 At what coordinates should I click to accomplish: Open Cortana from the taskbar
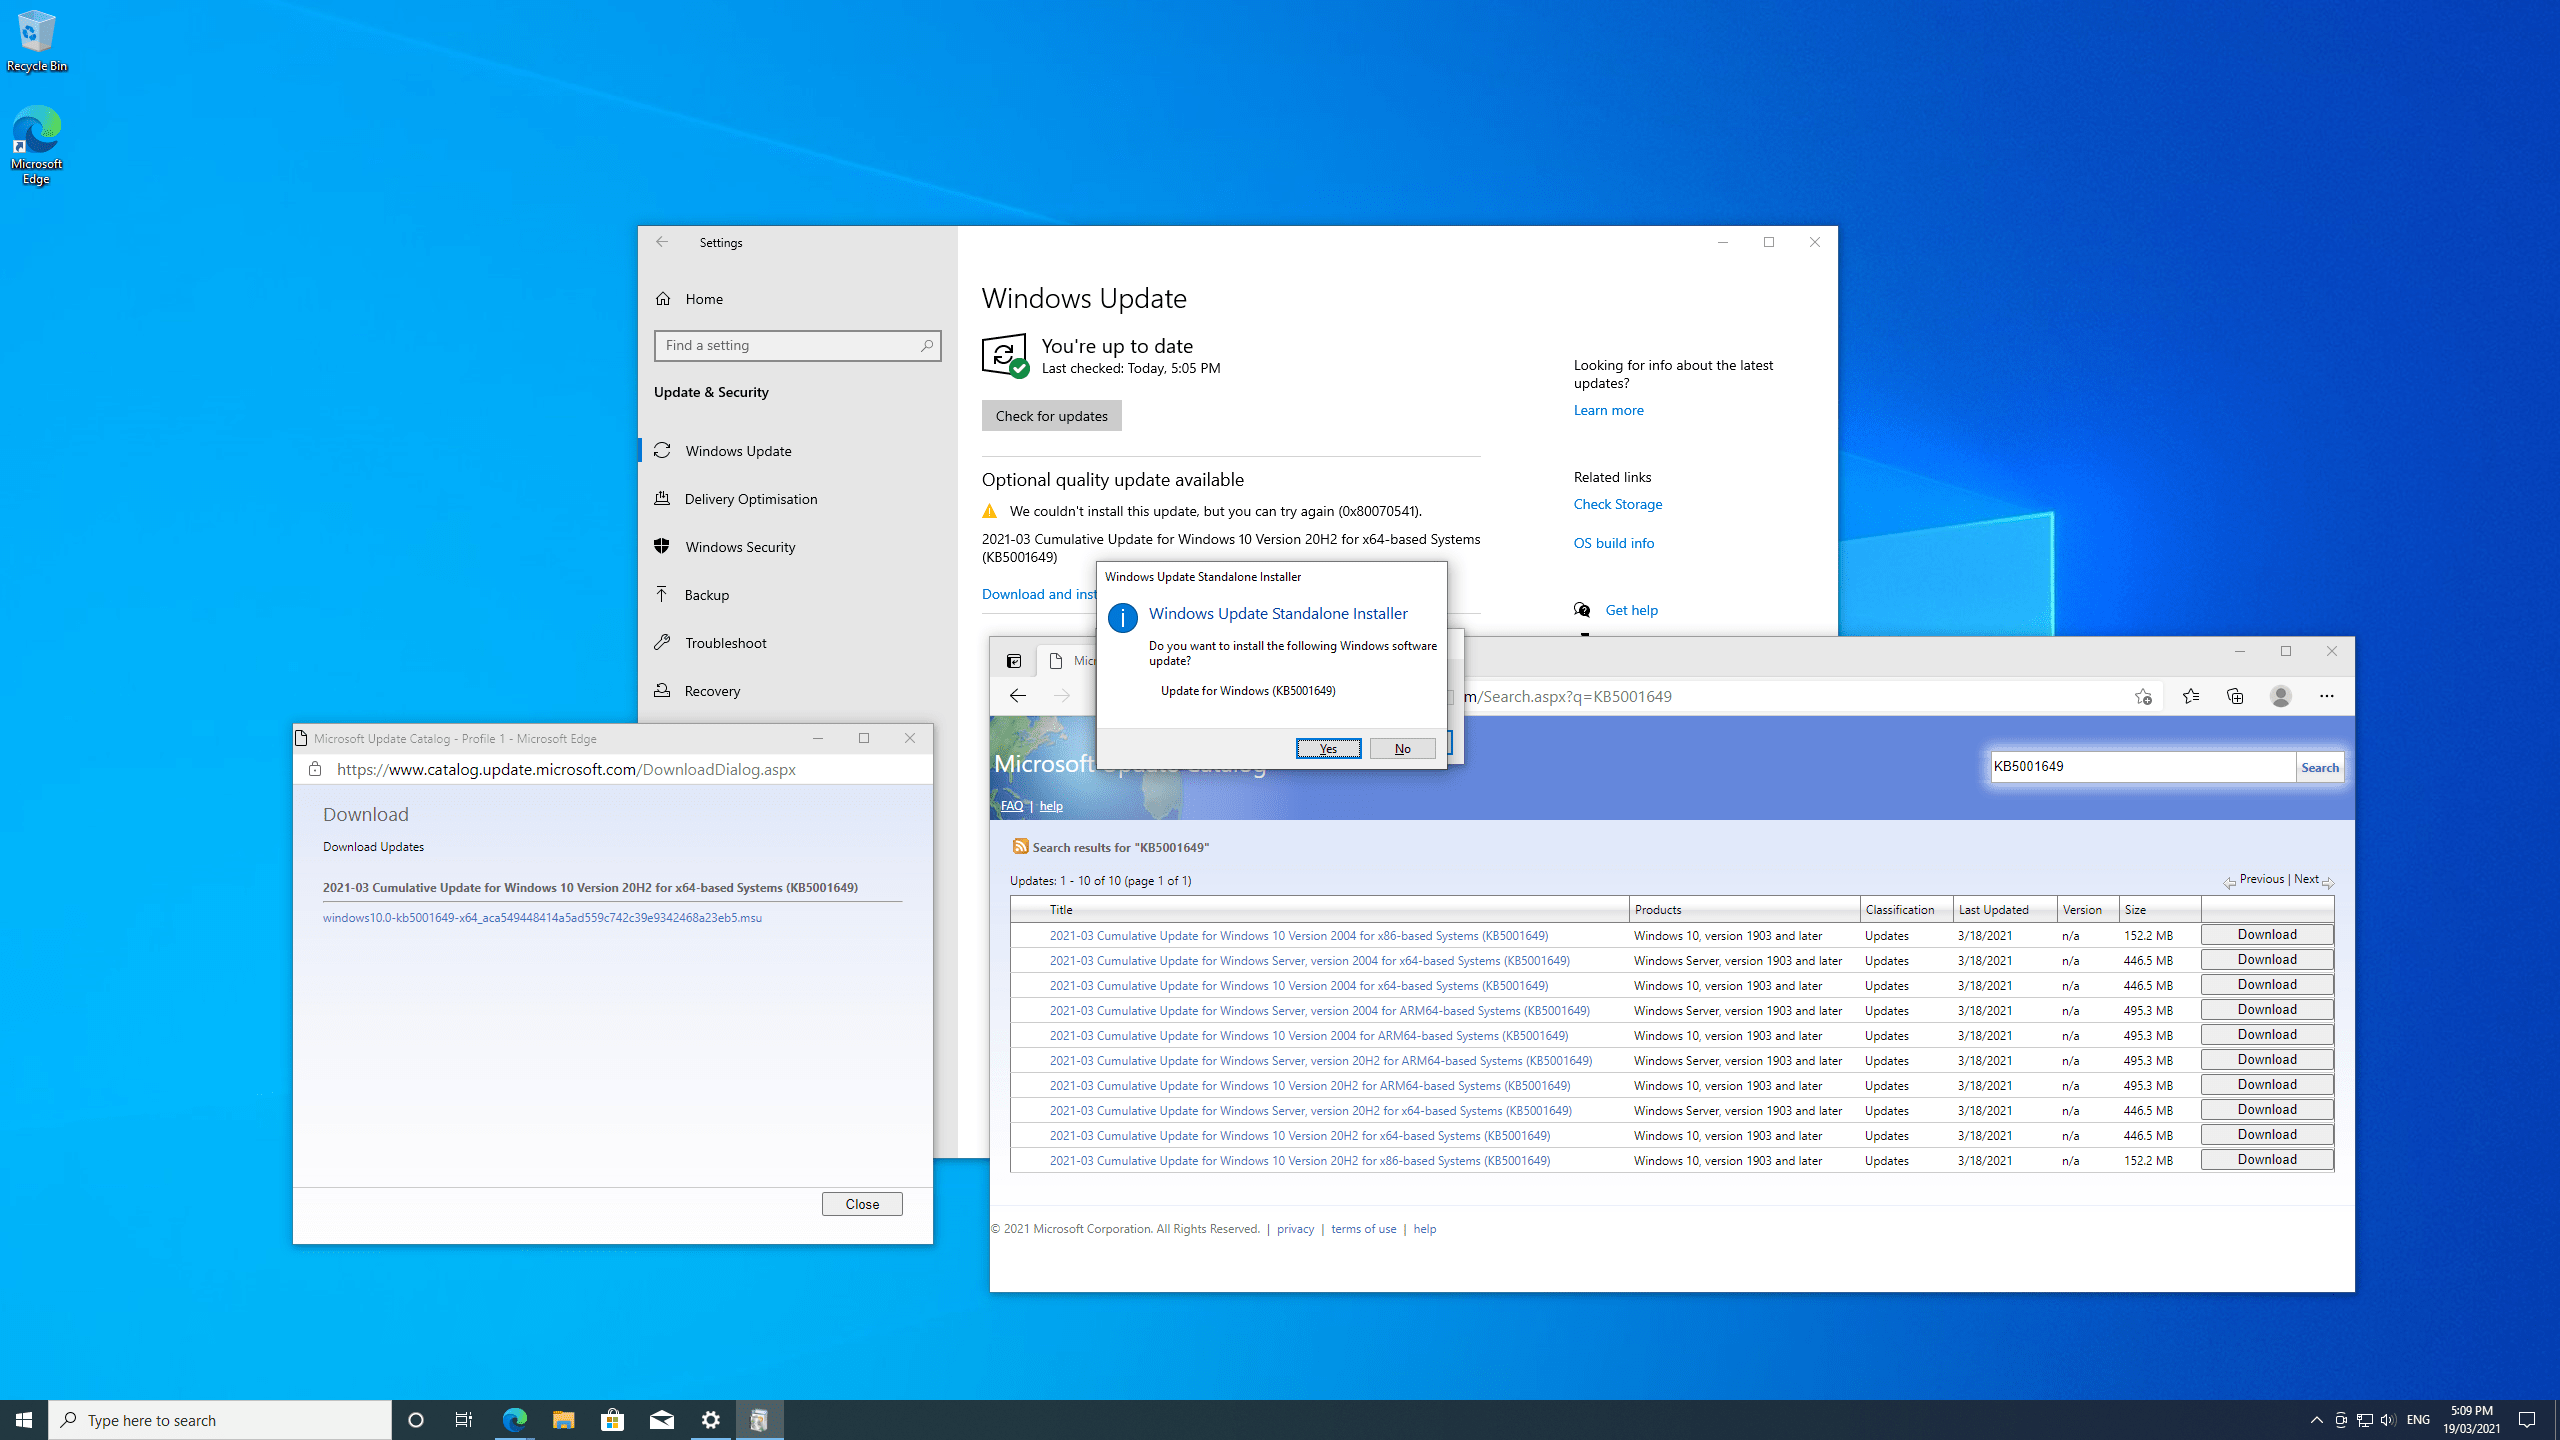[416, 1420]
